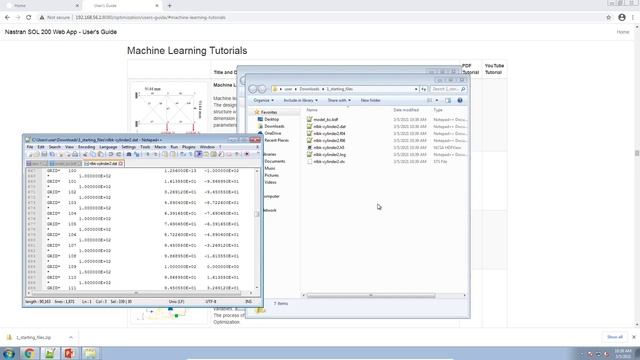Click the Zoom Out icon in Notepad++
Screen dimensions: 640x360
point(155,154)
